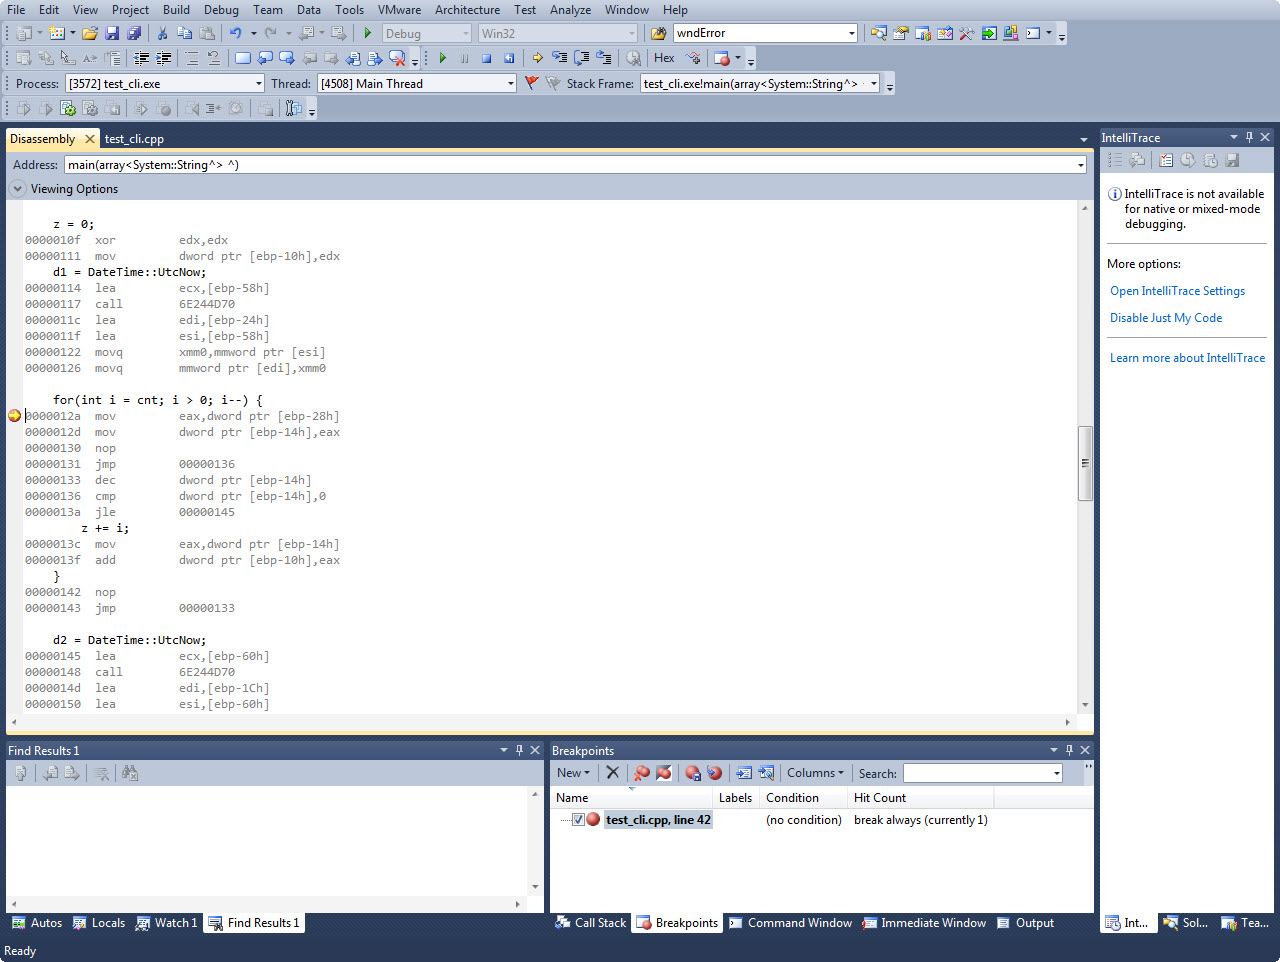The image size is (1280, 962).
Task: Click the Continue green arrow on Debug toolbar
Action: pyautogui.click(x=442, y=58)
